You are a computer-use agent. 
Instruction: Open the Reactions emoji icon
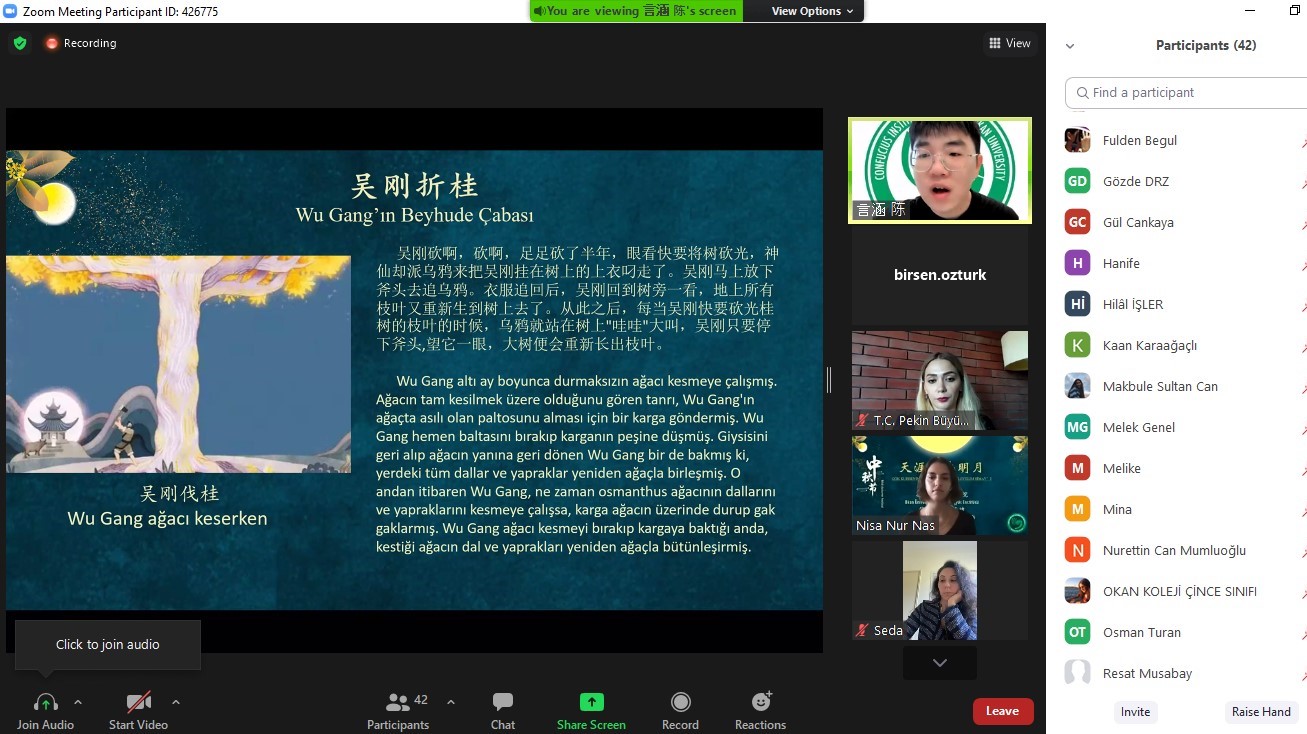pyautogui.click(x=760, y=702)
